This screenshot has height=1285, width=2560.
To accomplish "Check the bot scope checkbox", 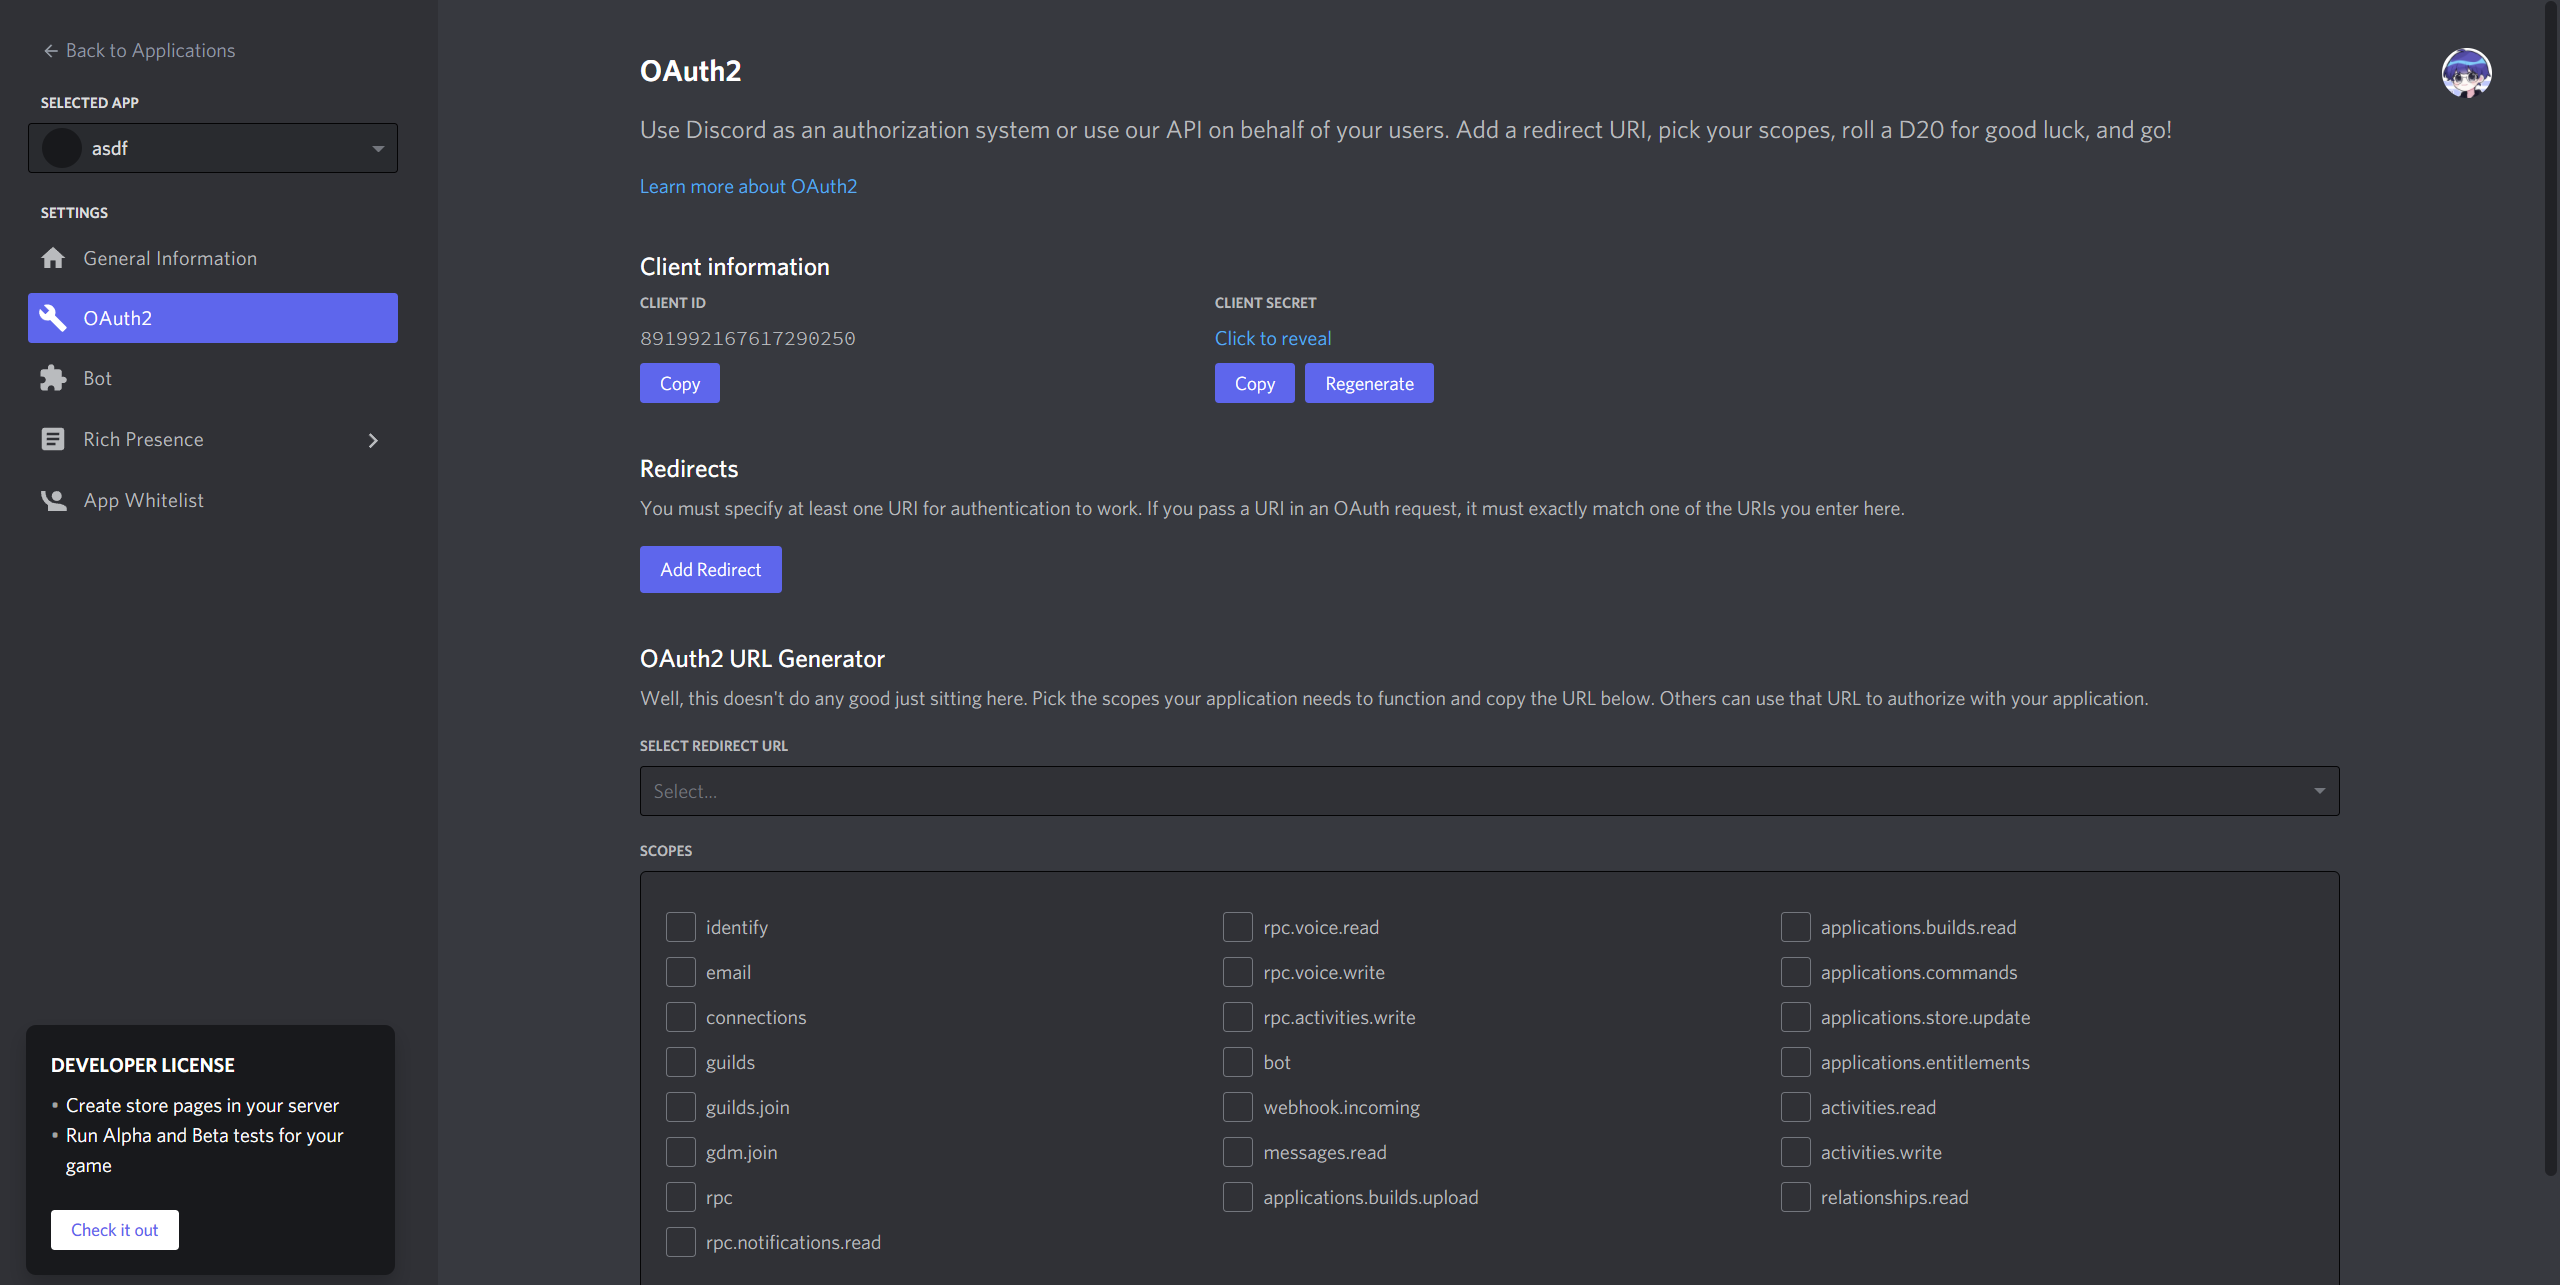I will click(1238, 1062).
